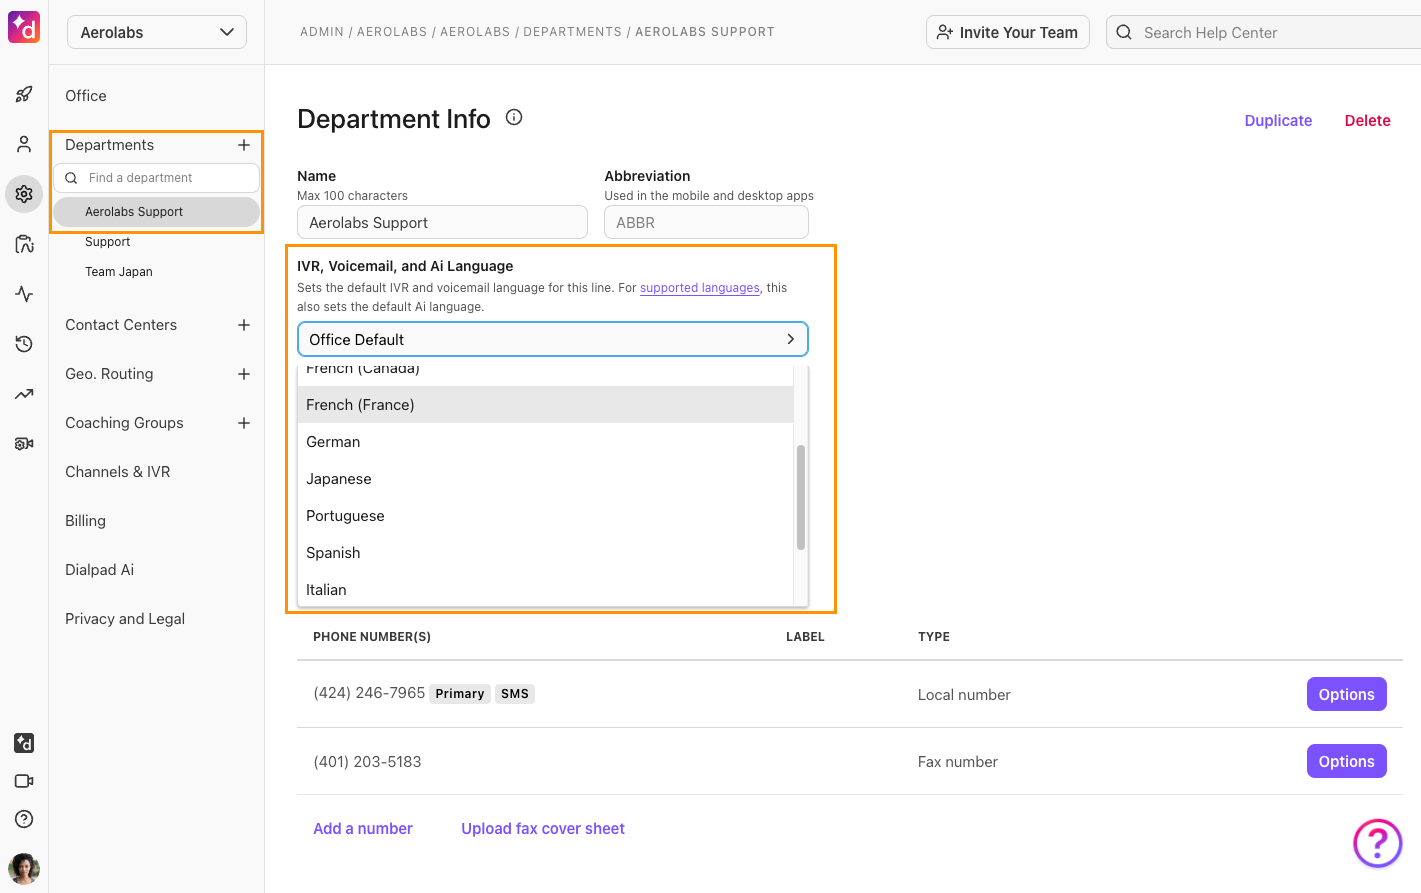Click Upload fax cover sheet link
This screenshot has width=1421, height=893.
[543, 828]
